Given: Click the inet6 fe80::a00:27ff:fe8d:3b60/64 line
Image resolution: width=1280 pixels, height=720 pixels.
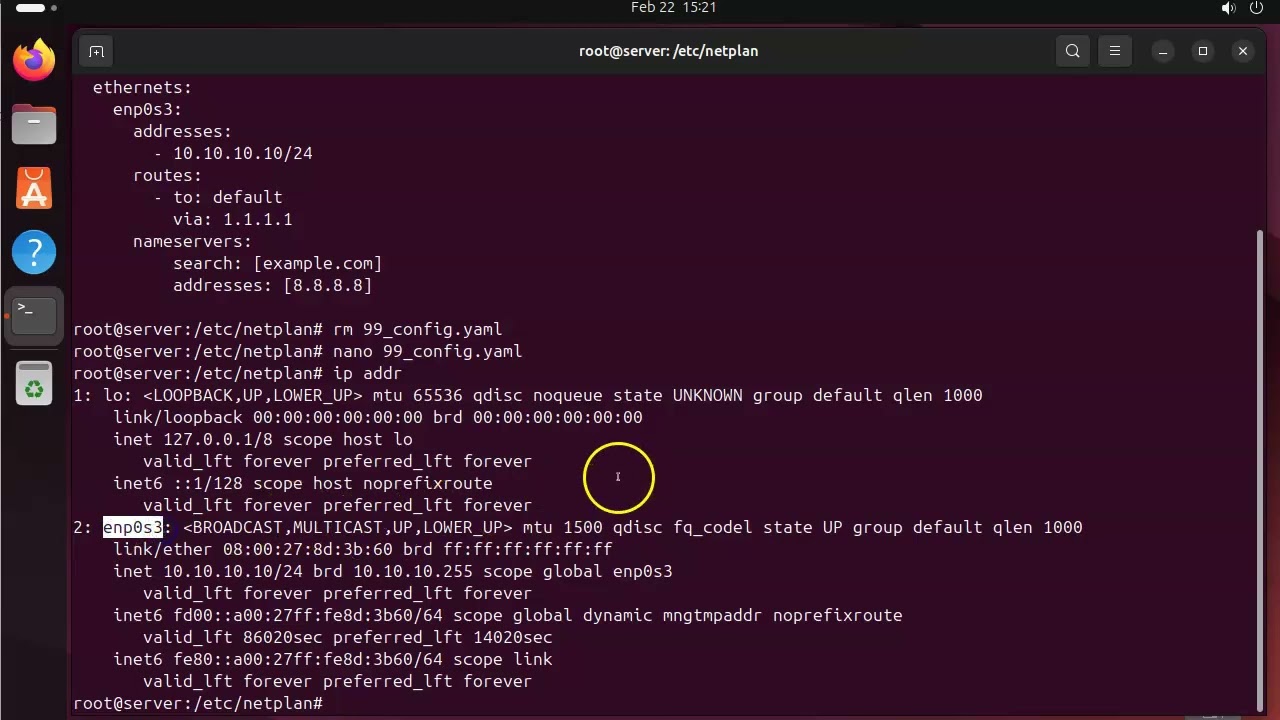Looking at the screenshot, I should tap(333, 659).
